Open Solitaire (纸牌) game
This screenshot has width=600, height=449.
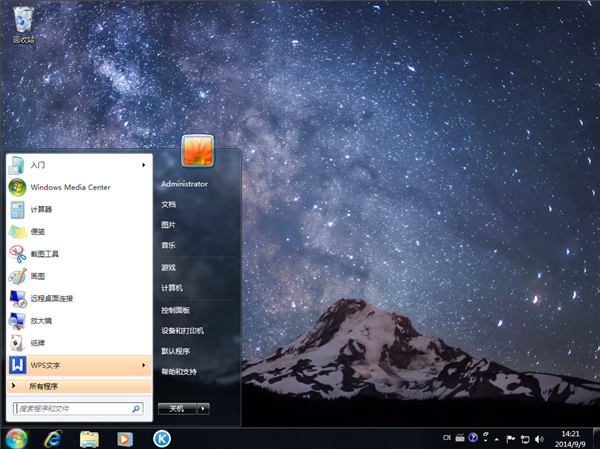37,342
